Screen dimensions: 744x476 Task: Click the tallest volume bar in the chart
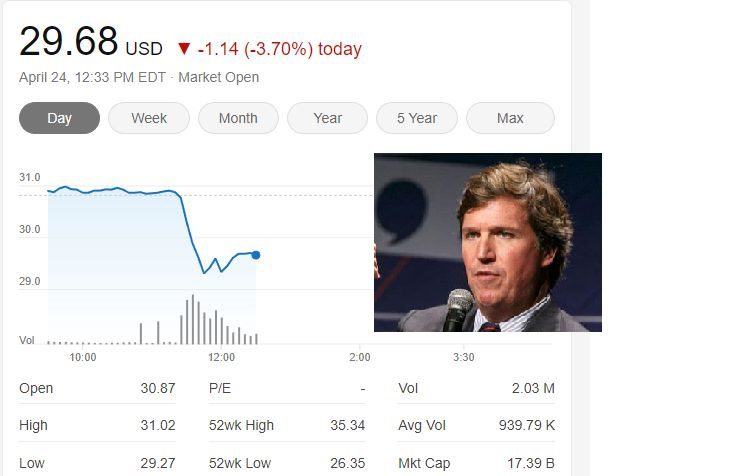193,320
